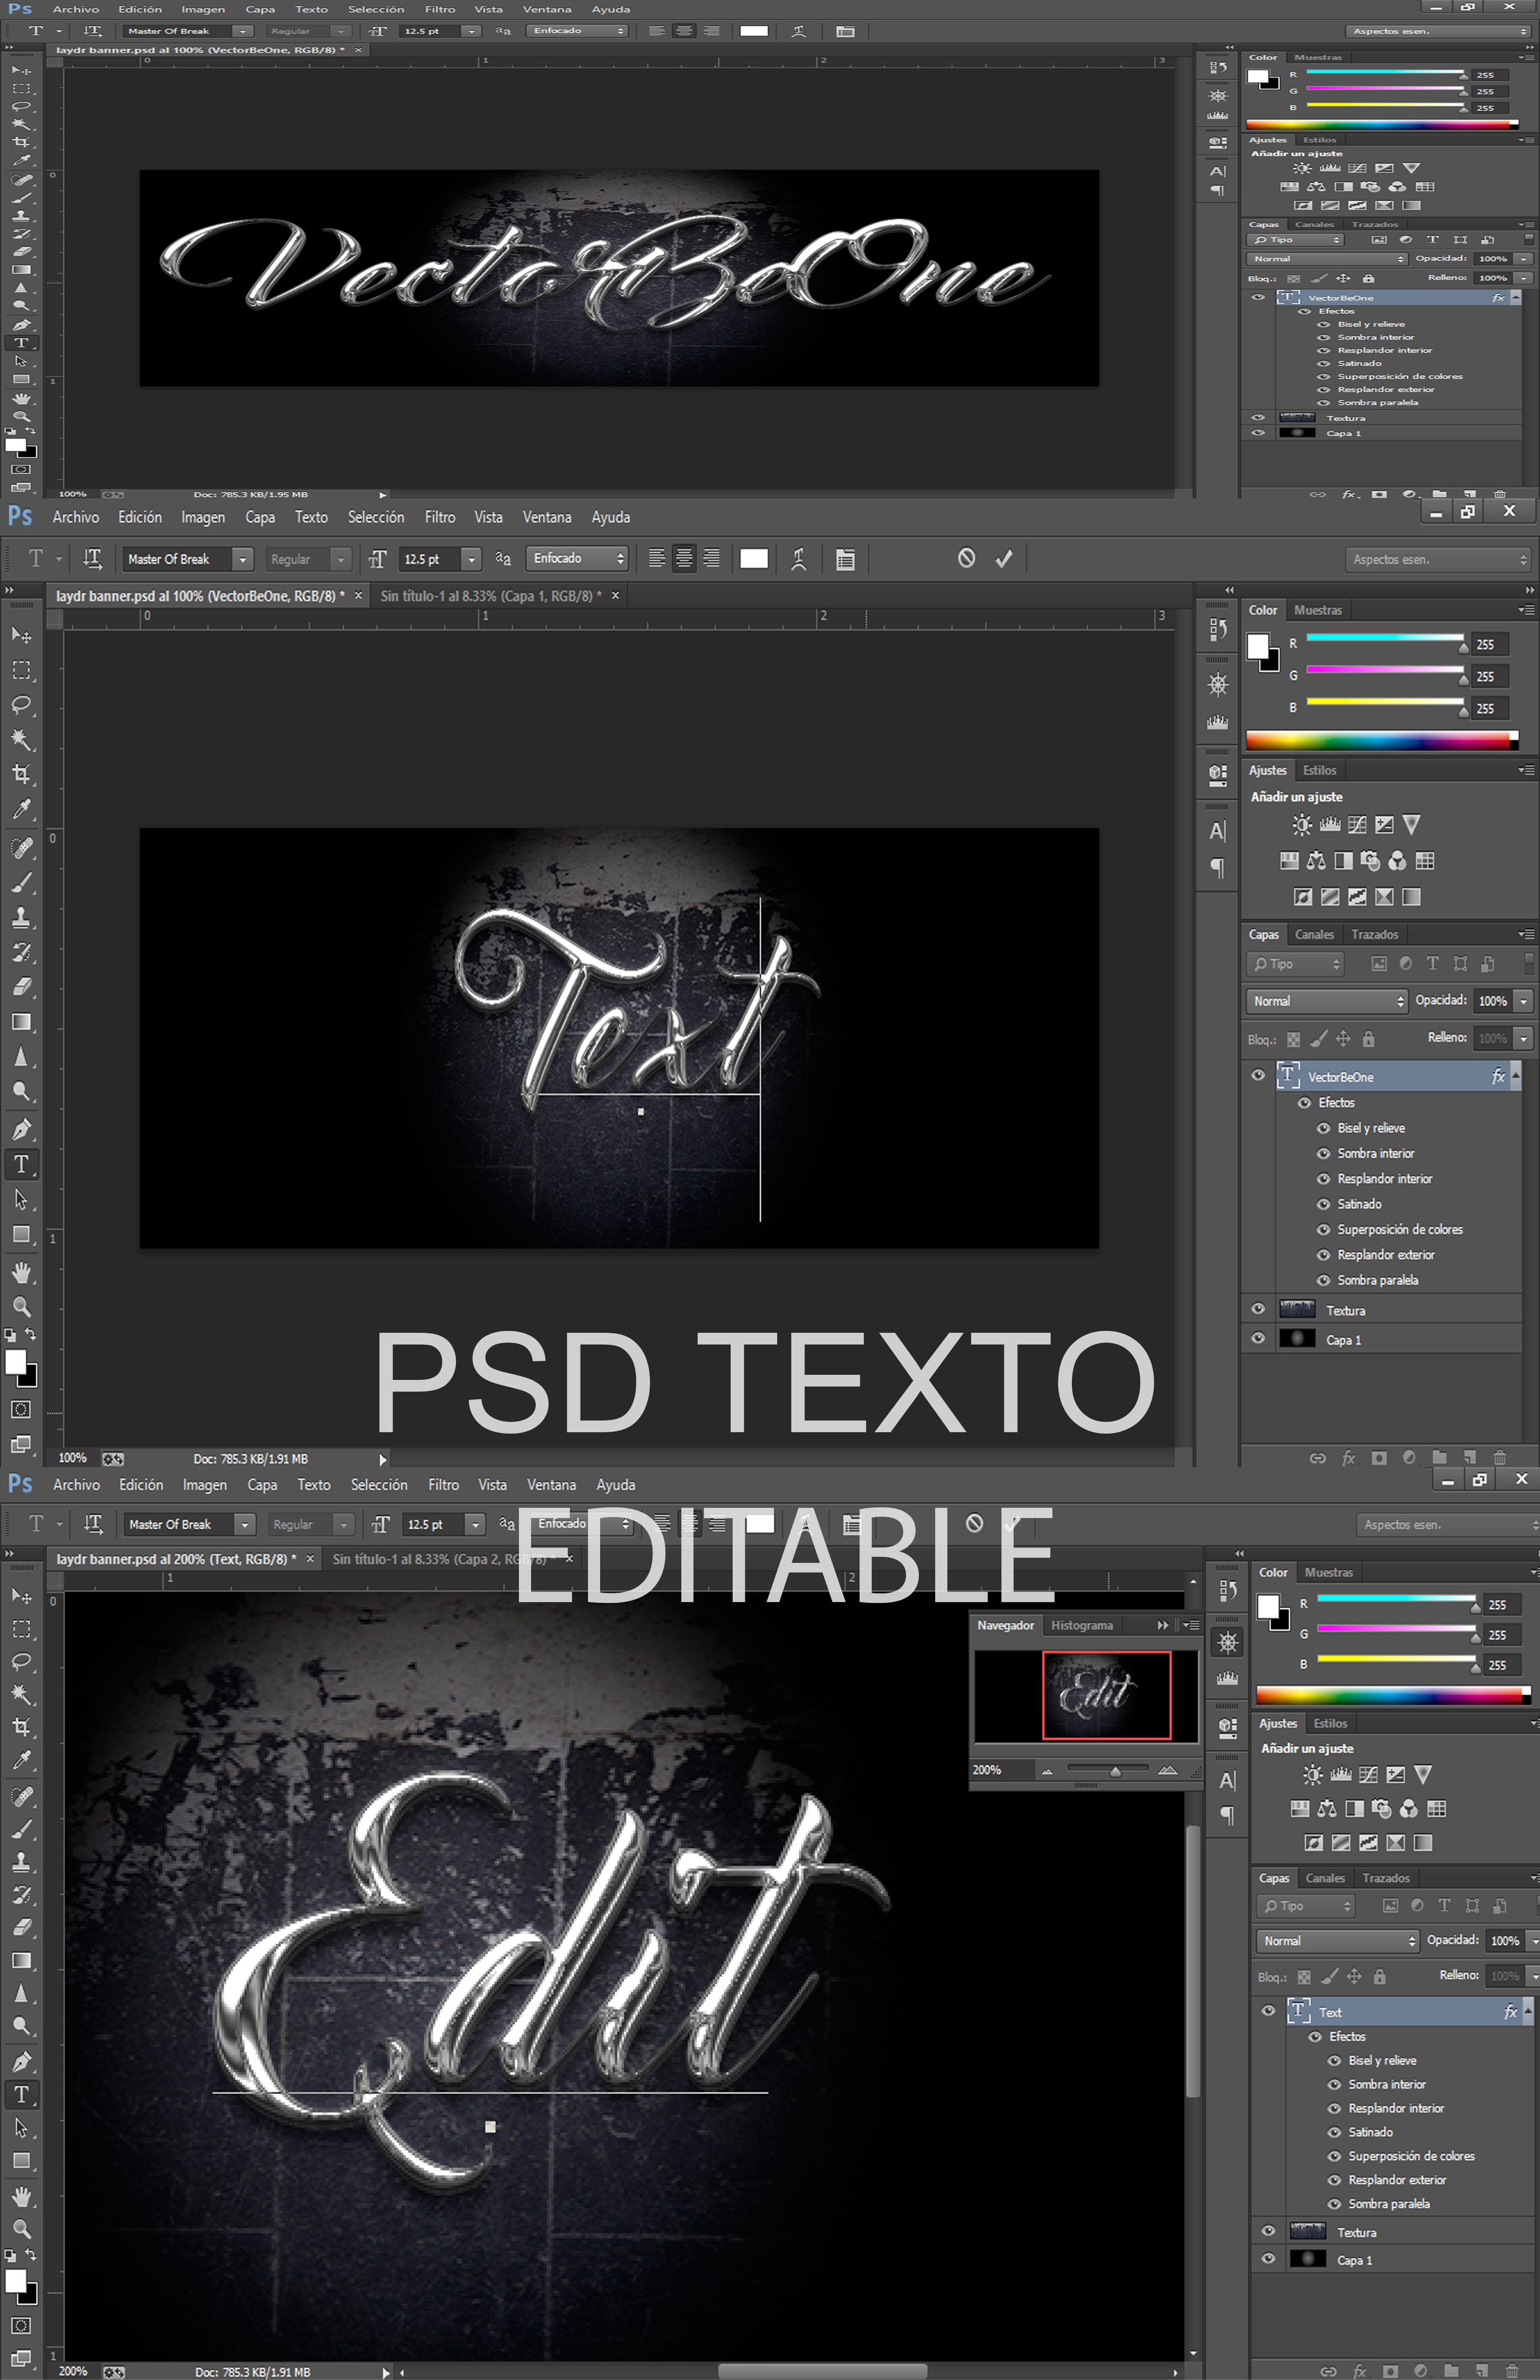
Task: Hide the Textura layer in Text-artwork window
Action: 1258,1309
